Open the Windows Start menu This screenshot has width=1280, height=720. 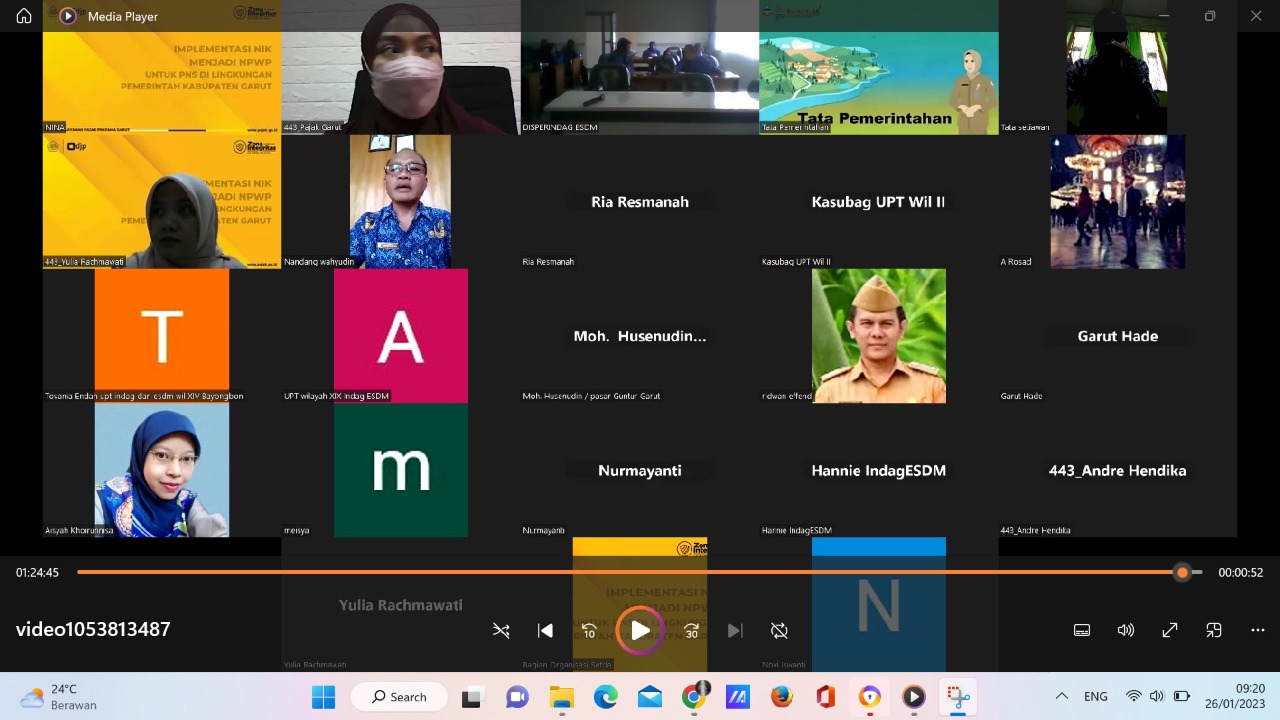323,697
